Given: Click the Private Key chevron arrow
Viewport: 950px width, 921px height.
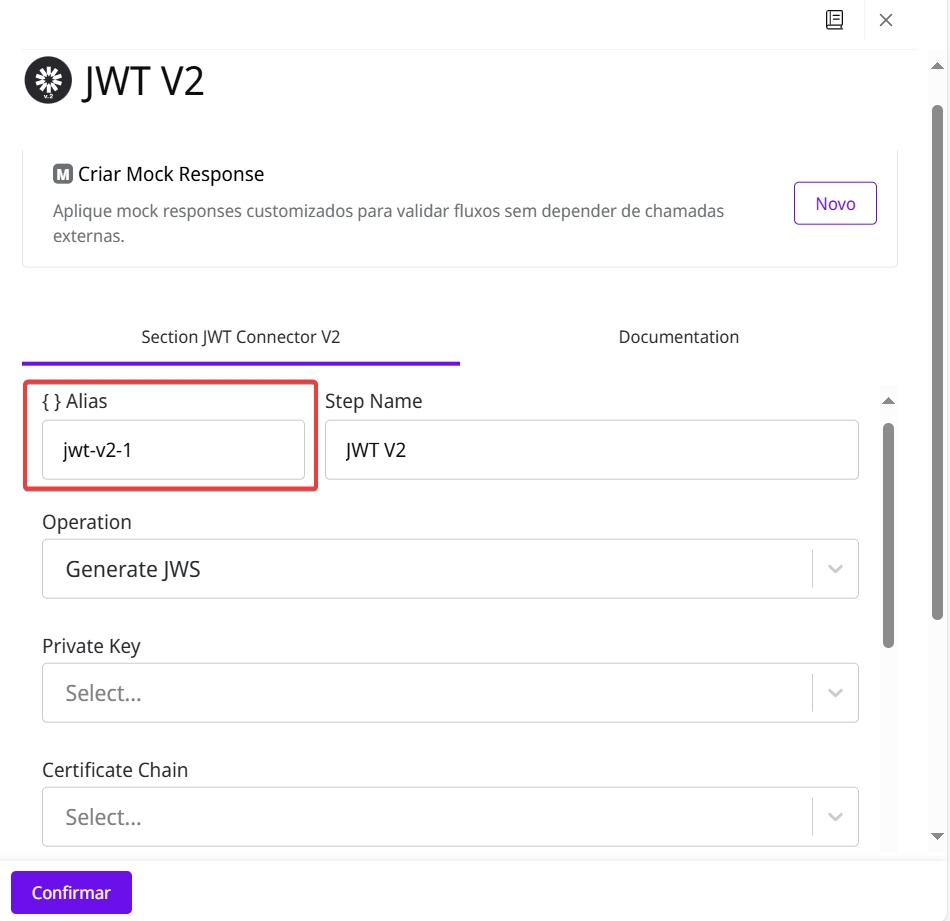Looking at the screenshot, I should pyautogui.click(x=835, y=693).
